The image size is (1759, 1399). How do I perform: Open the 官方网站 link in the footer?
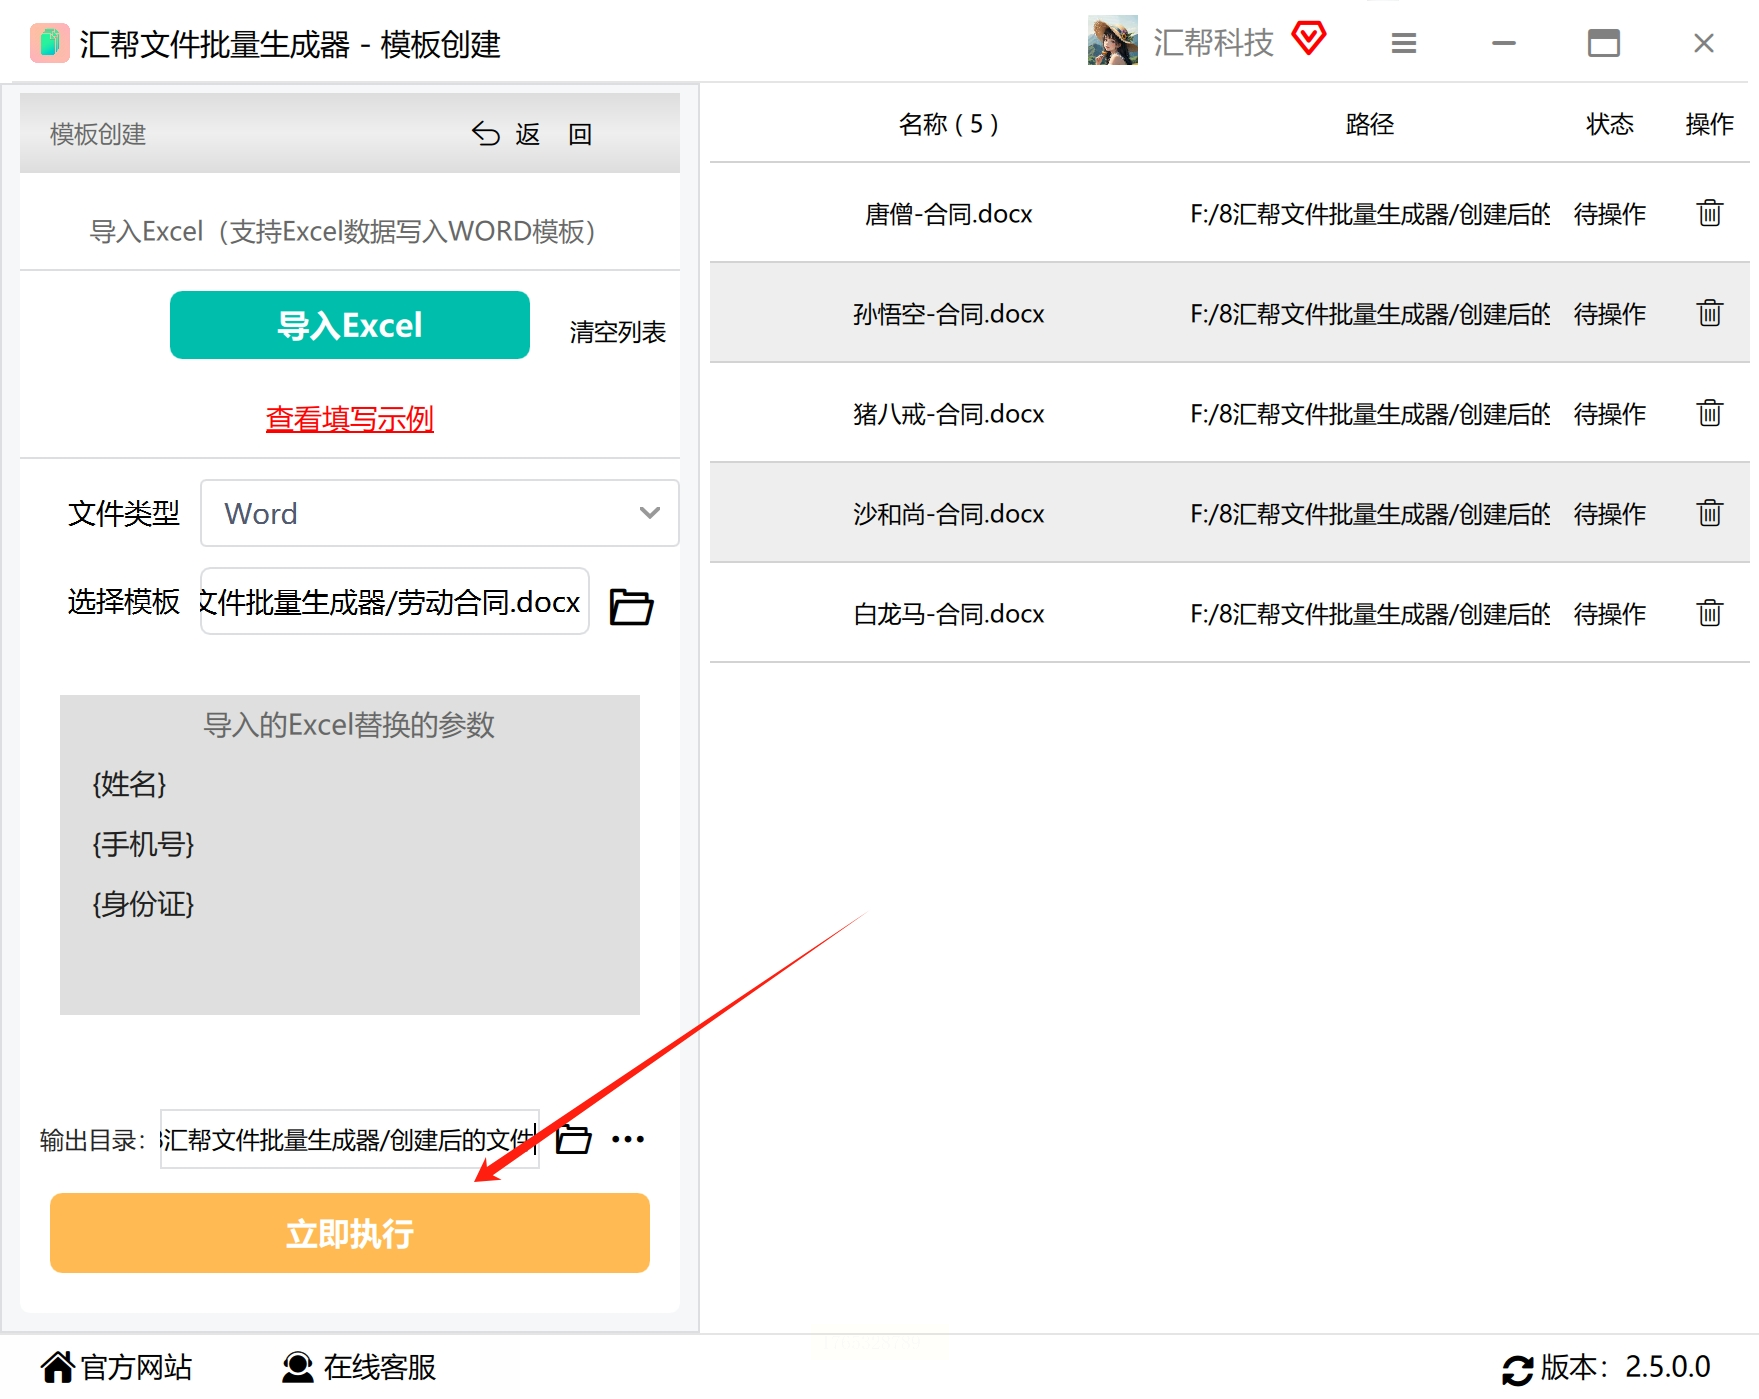[x=117, y=1367]
